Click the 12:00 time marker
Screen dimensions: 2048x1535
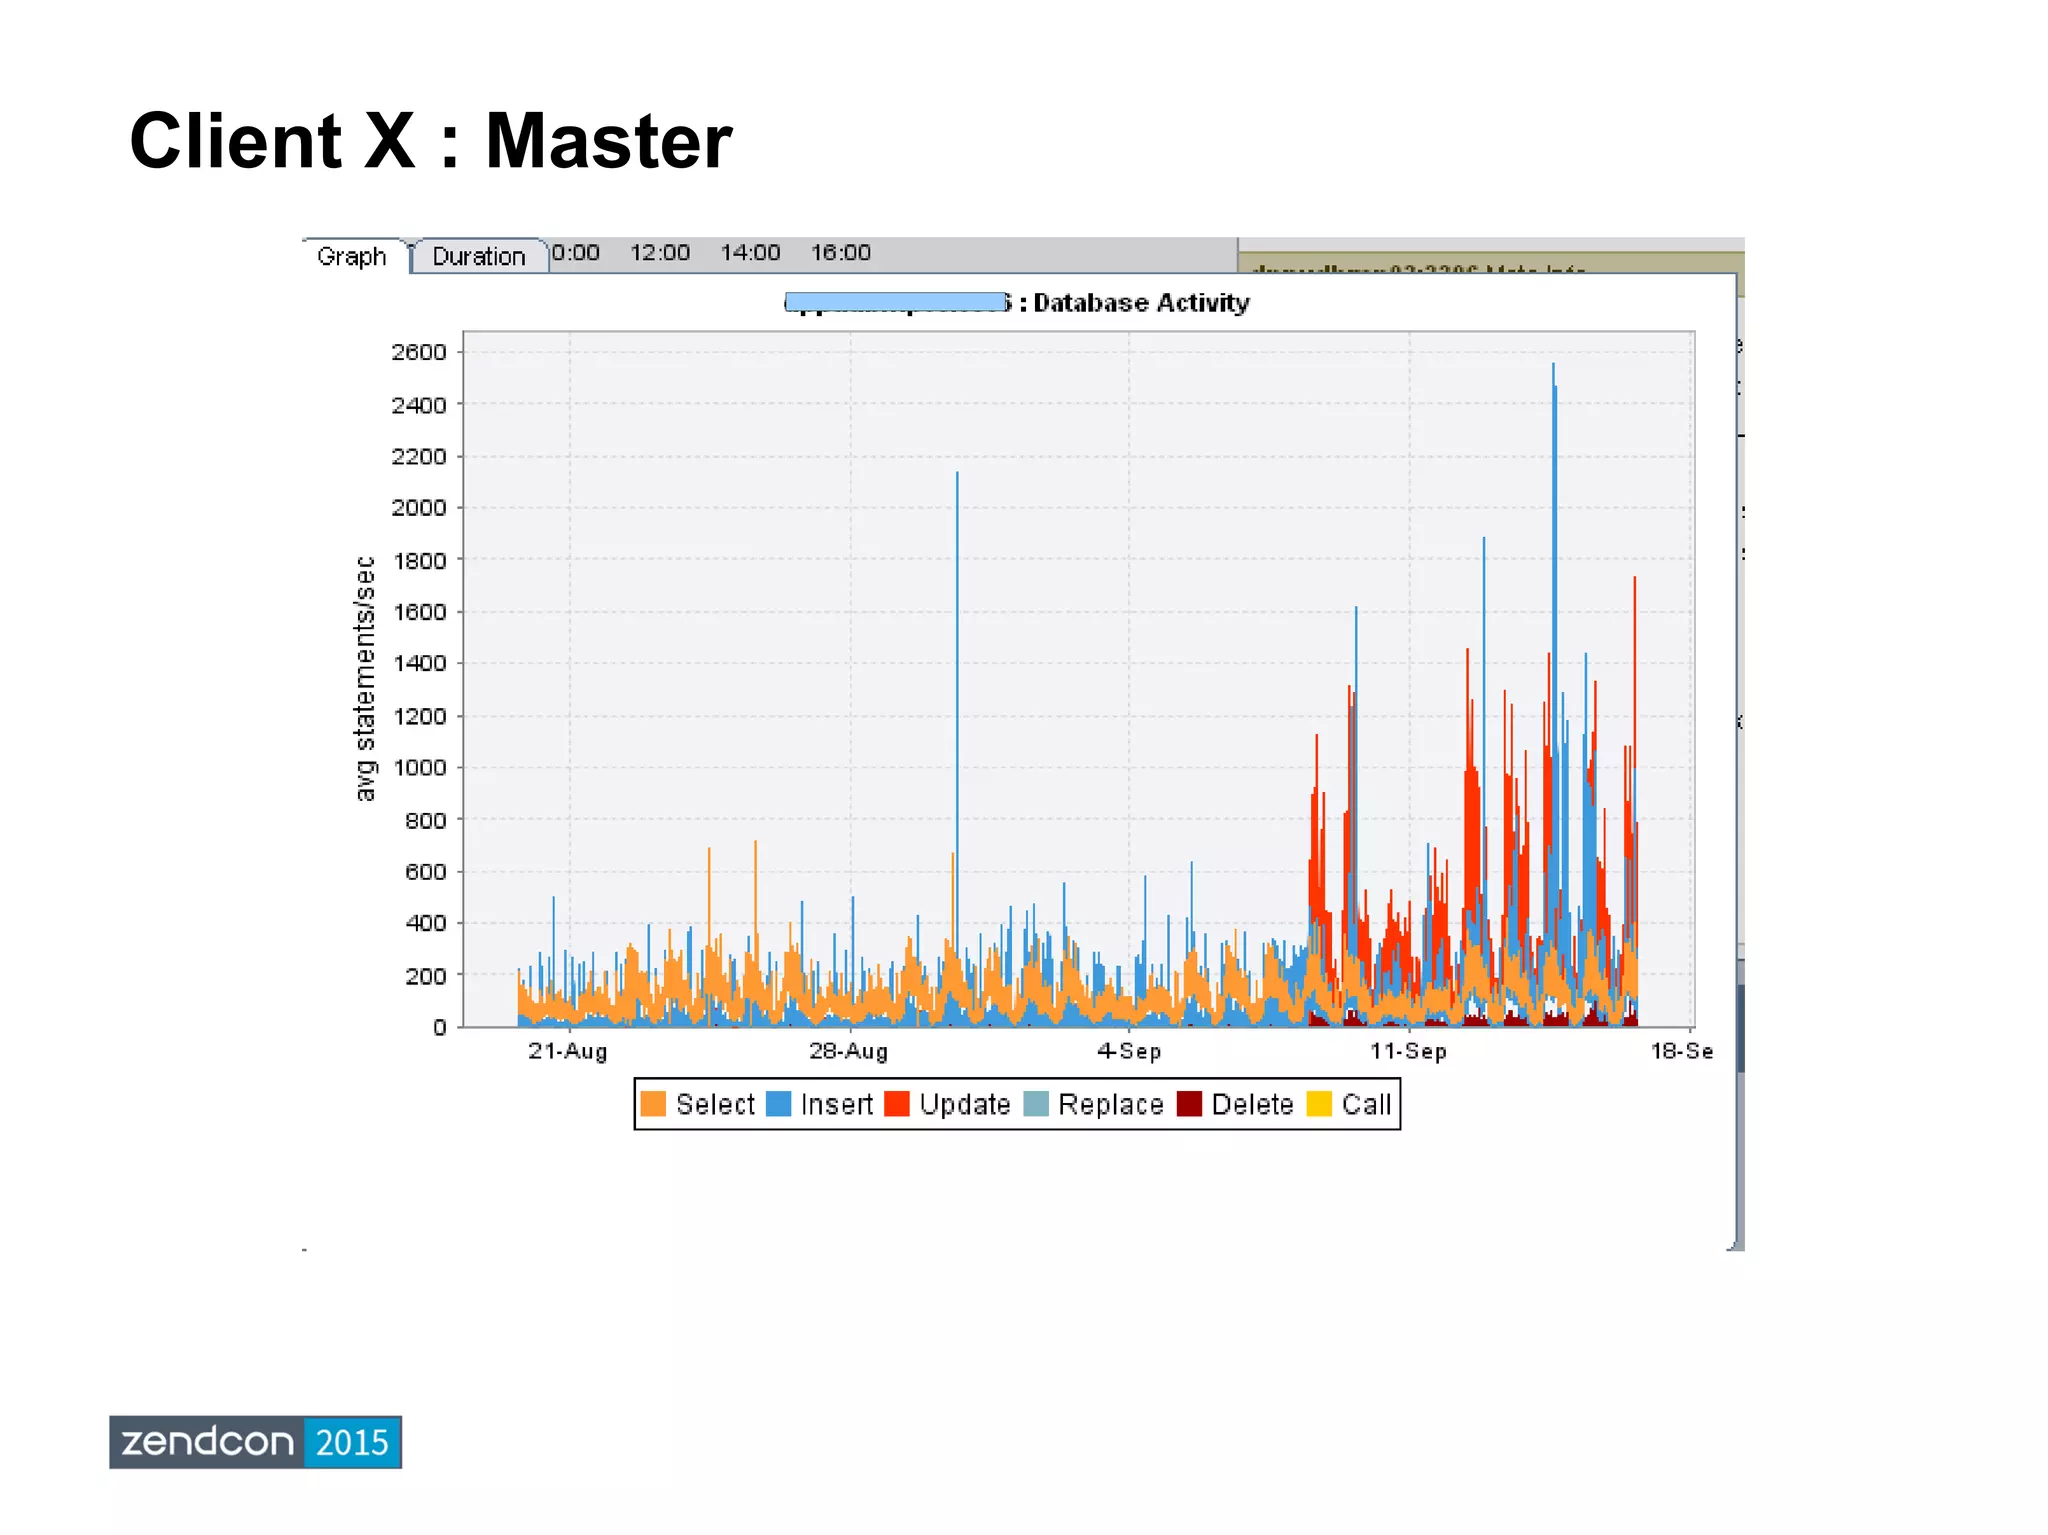(660, 253)
